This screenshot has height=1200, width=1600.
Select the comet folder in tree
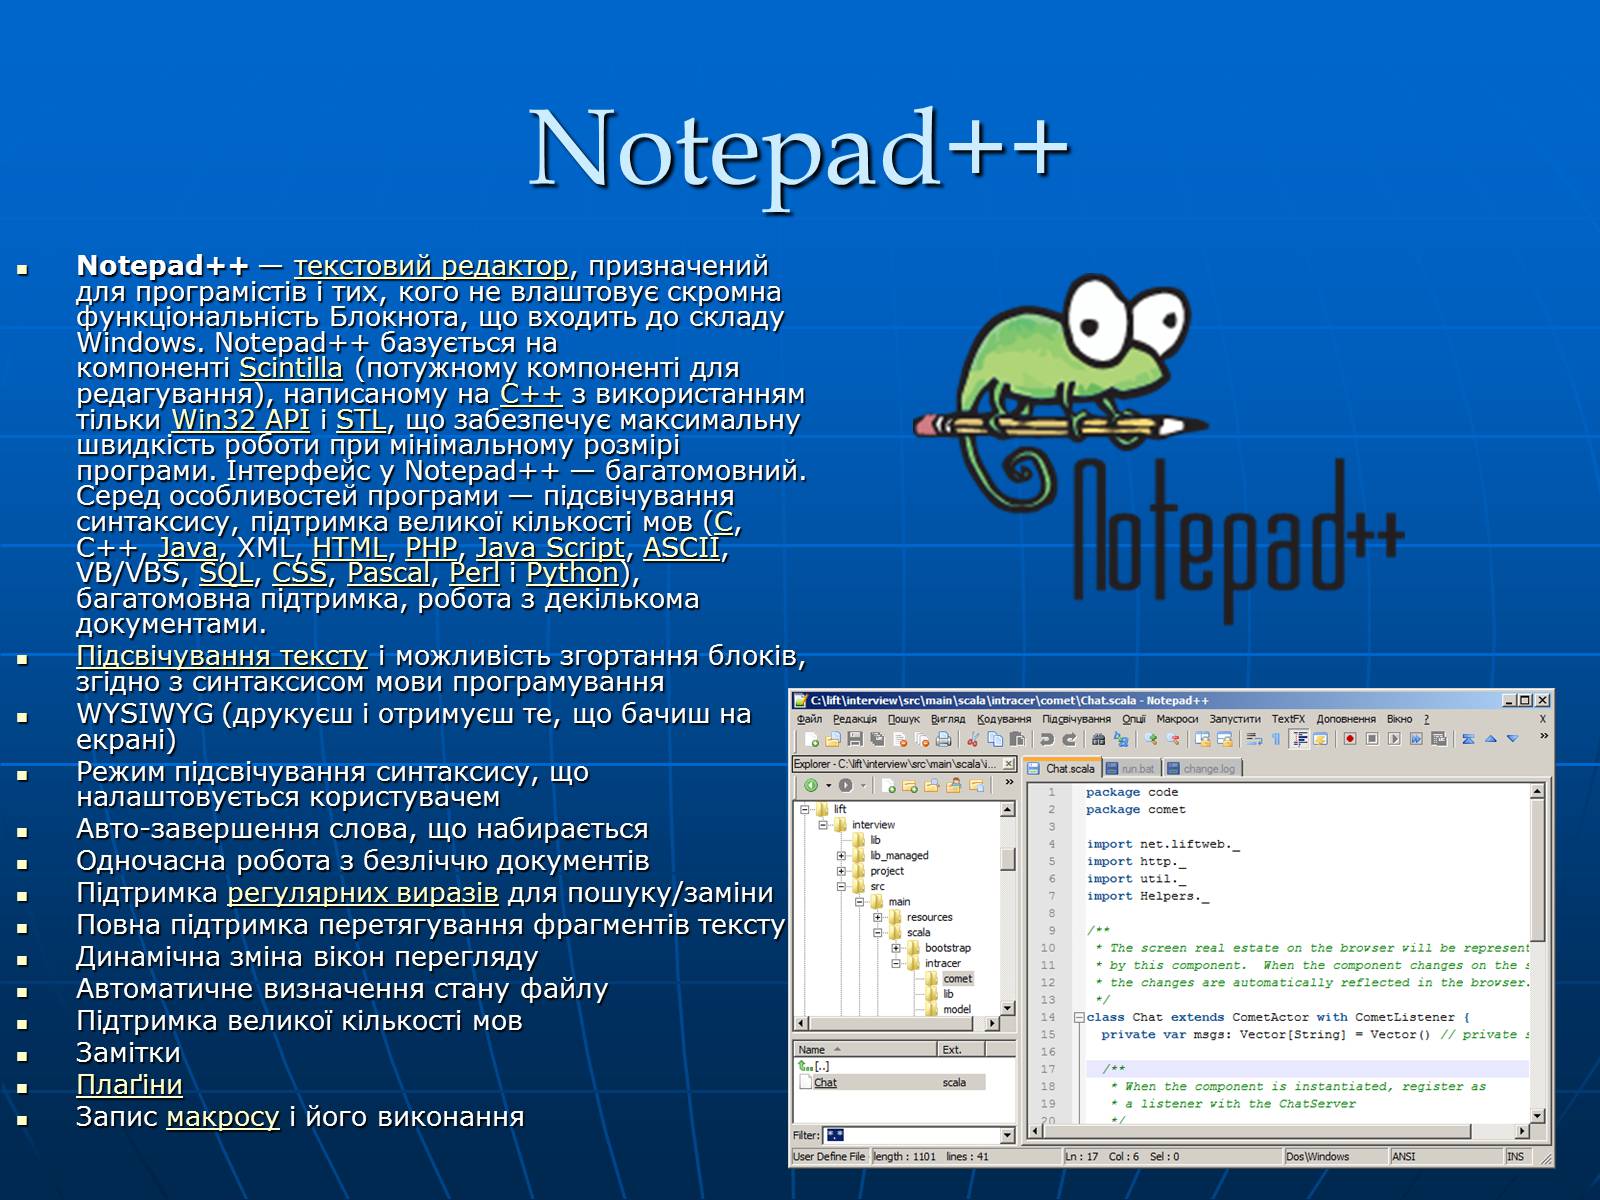coord(957,979)
